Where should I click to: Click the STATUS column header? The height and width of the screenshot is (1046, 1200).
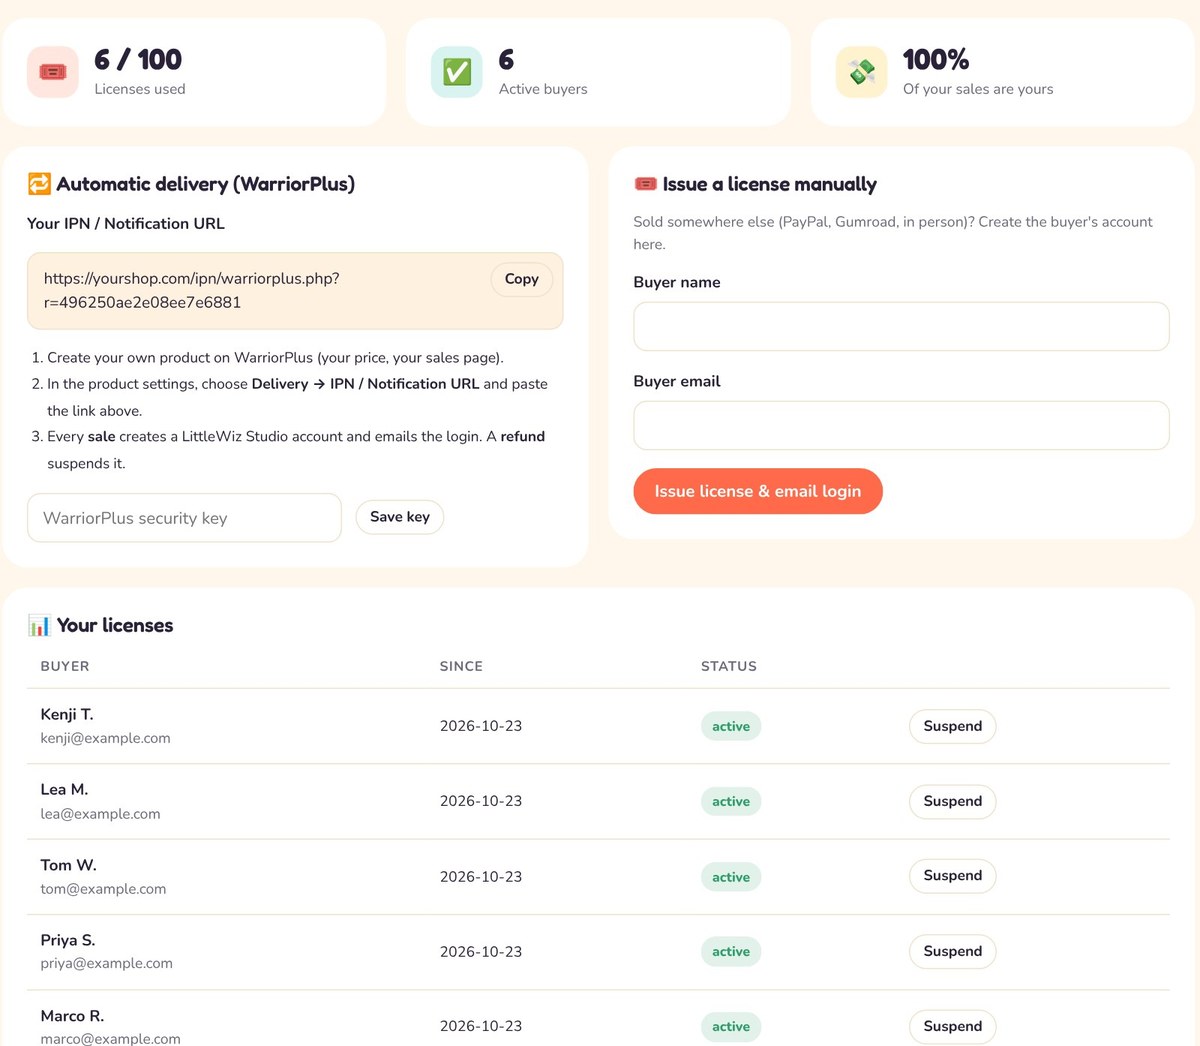pos(729,666)
